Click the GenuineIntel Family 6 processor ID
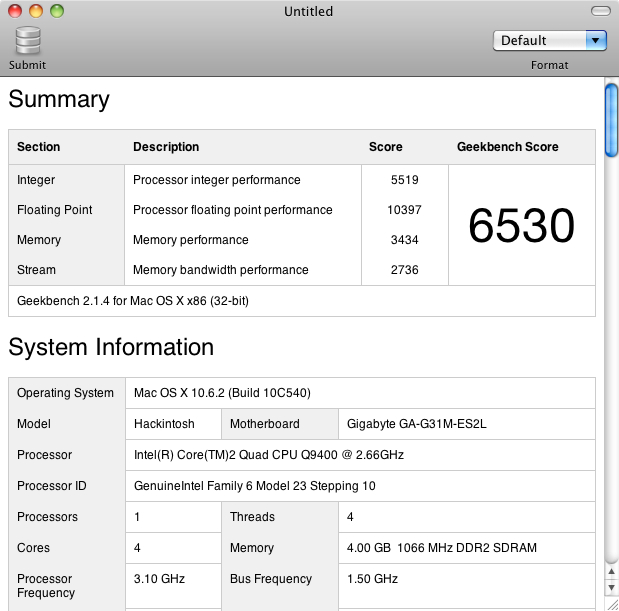 click(255, 486)
